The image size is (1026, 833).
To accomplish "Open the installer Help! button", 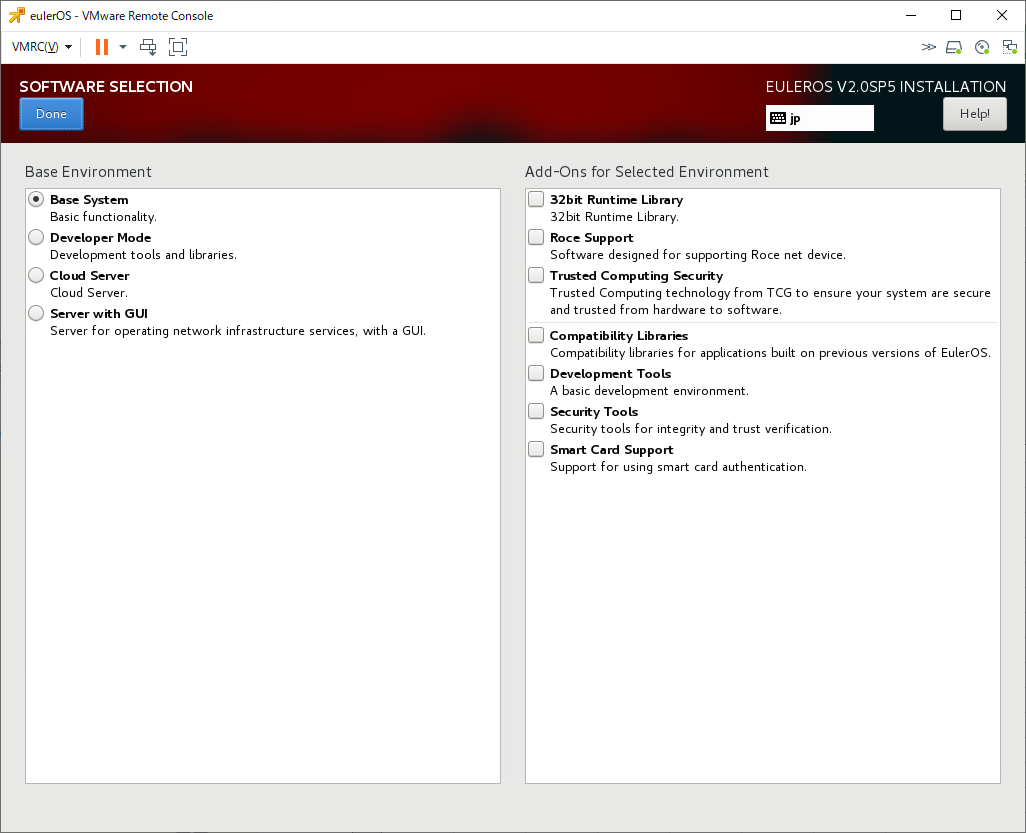I will coord(974,114).
